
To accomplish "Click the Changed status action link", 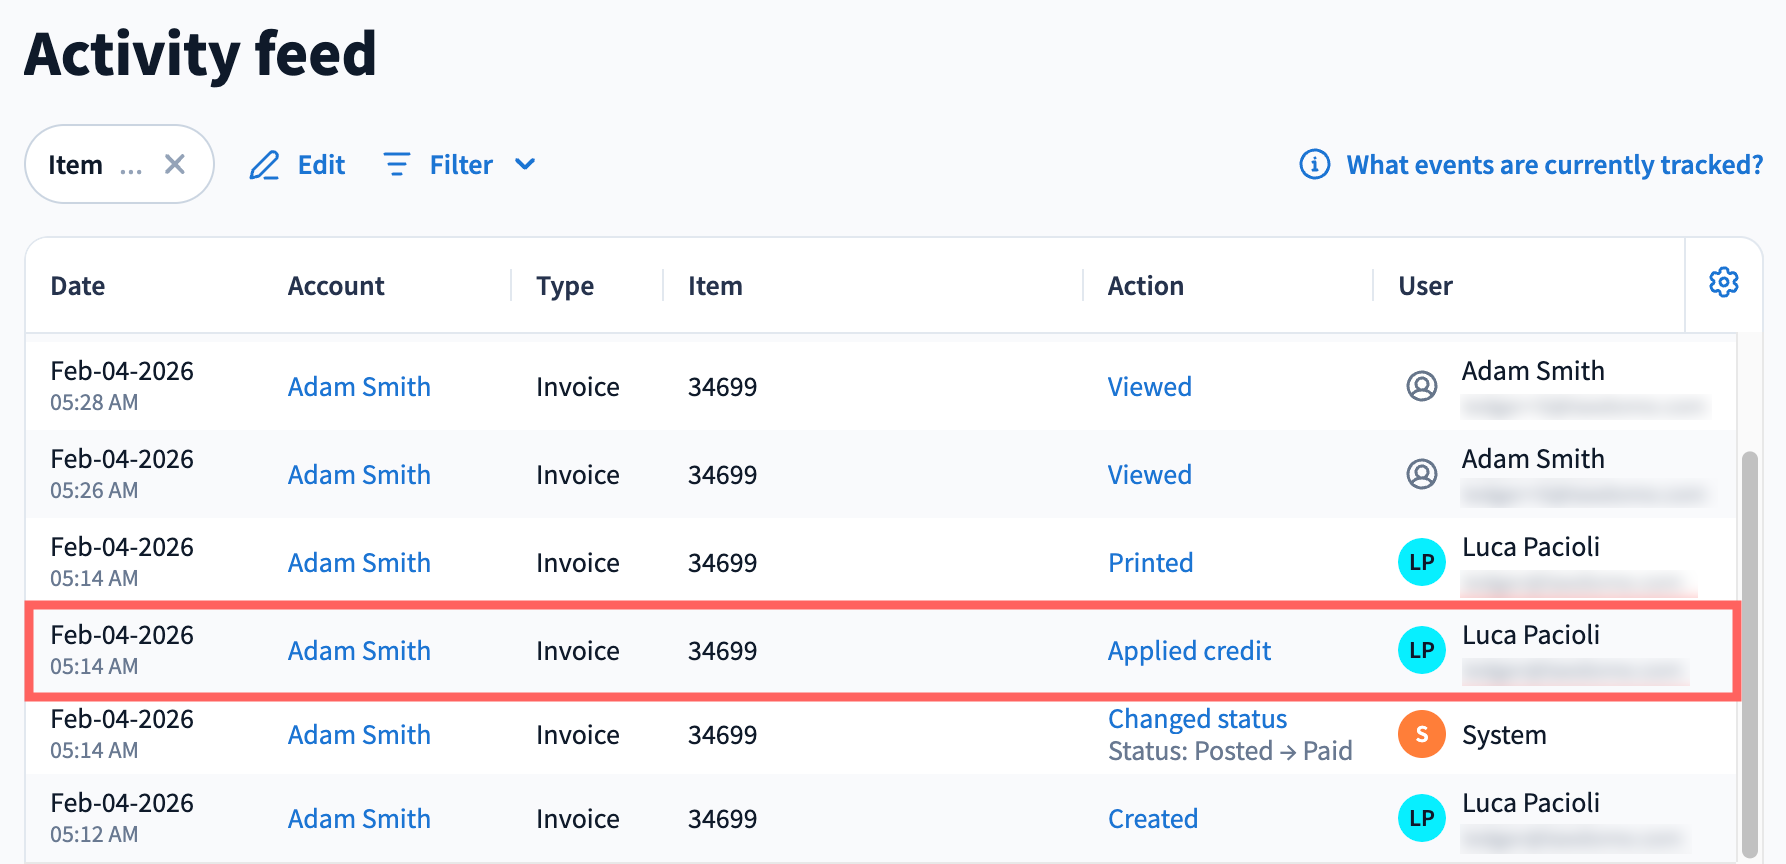I will [x=1197, y=719].
